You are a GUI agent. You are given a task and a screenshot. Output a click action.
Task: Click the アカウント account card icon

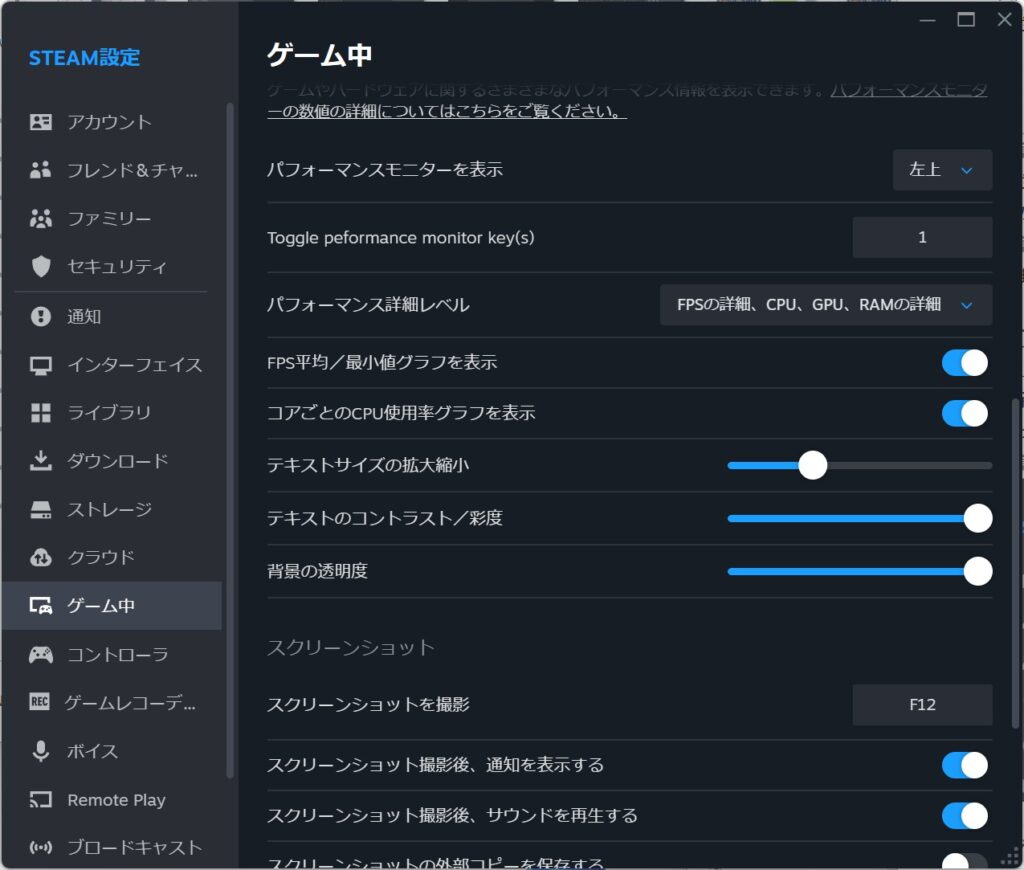pyautogui.click(x=40, y=122)
